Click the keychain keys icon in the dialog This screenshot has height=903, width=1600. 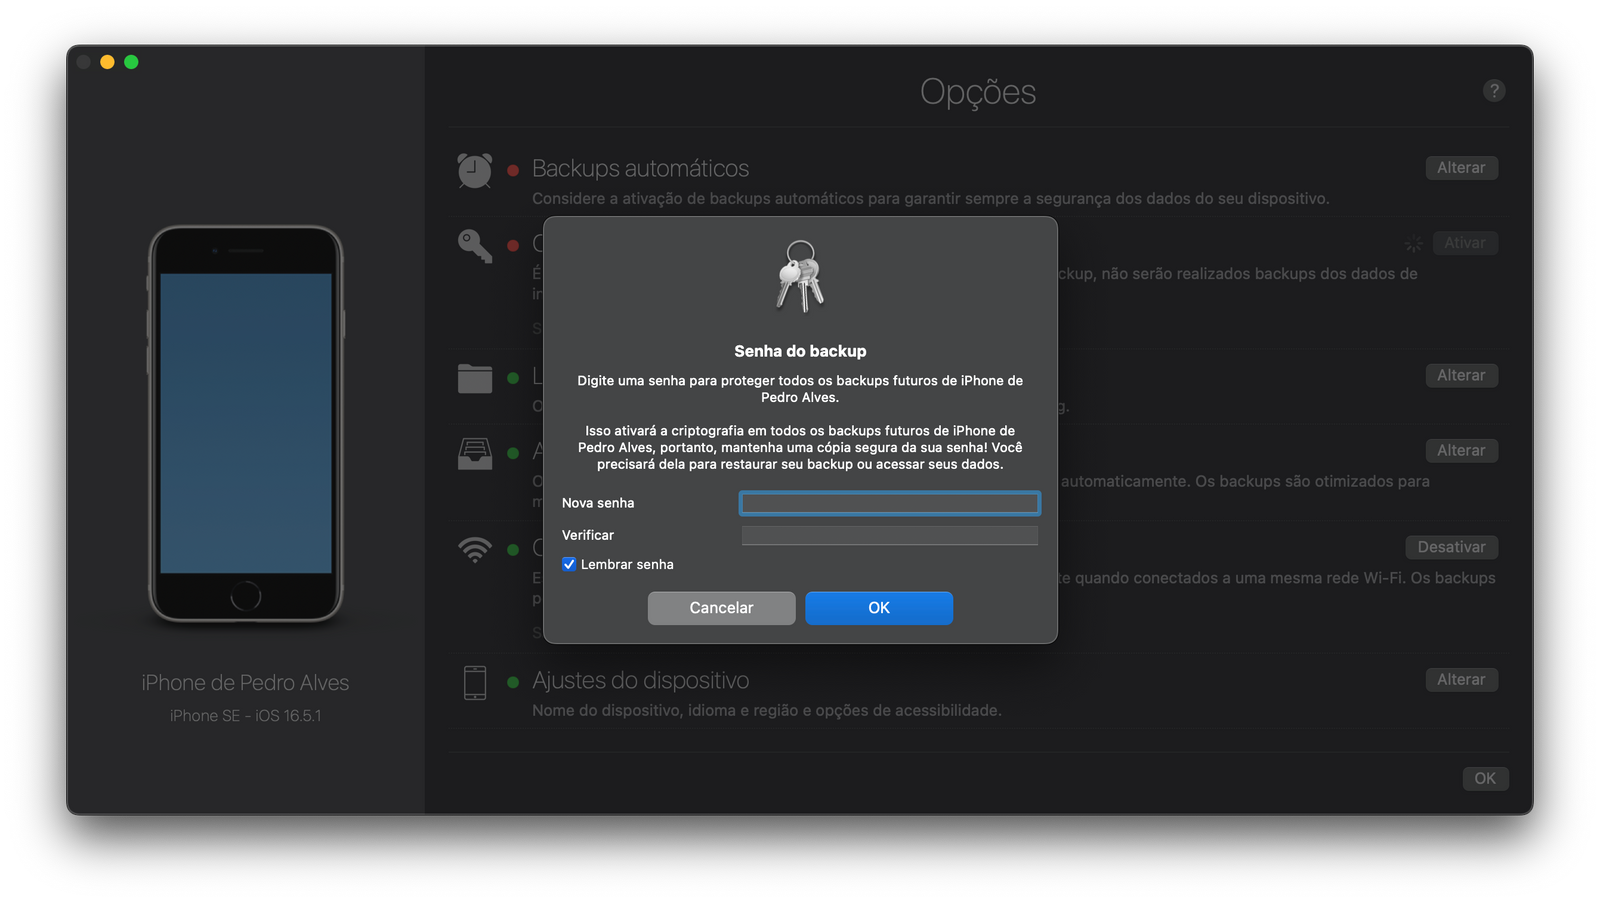800,276
